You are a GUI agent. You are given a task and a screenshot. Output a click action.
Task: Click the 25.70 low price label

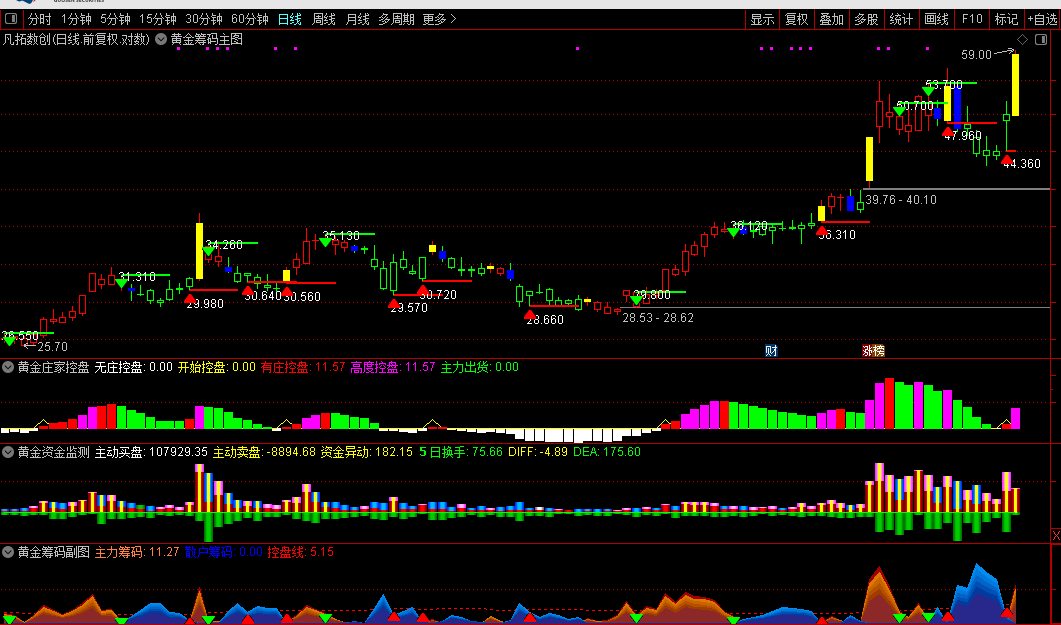(x=52, y=347)
